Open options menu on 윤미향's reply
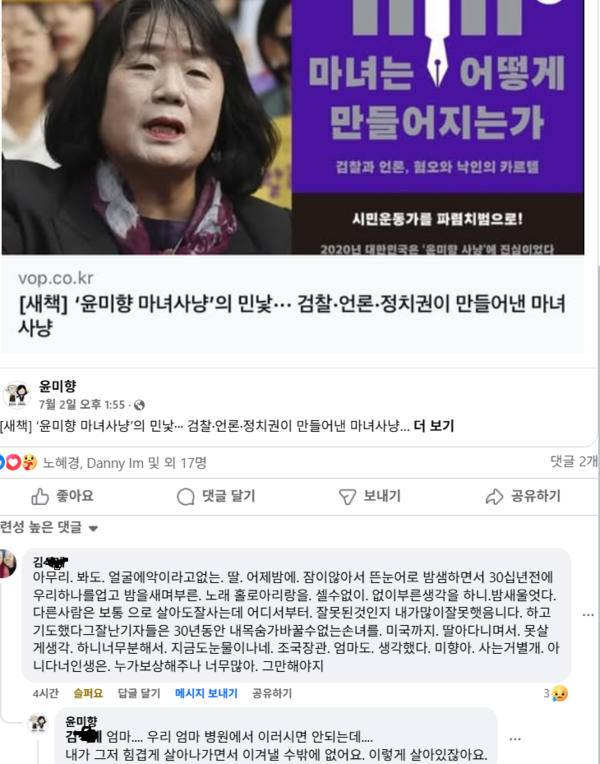600x764 pixels. (x=515, y=739)
